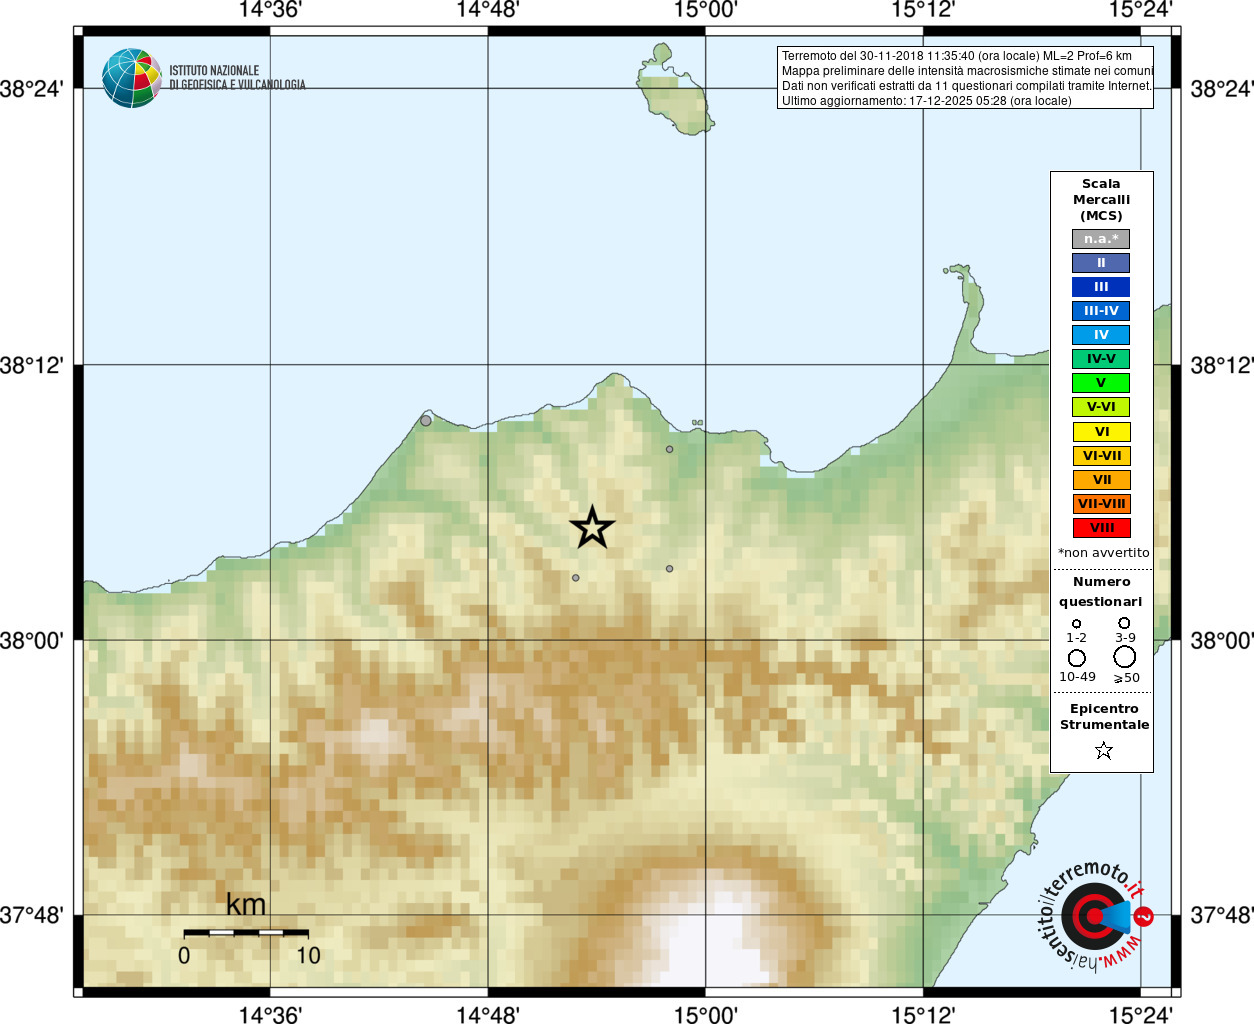
Task: Select the red VIII intensity swatch
Action: coord(1101,528)
